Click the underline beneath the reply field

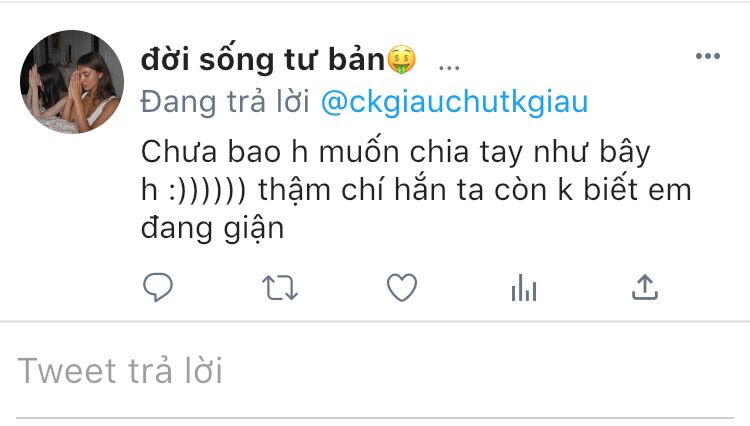[375, 418]
